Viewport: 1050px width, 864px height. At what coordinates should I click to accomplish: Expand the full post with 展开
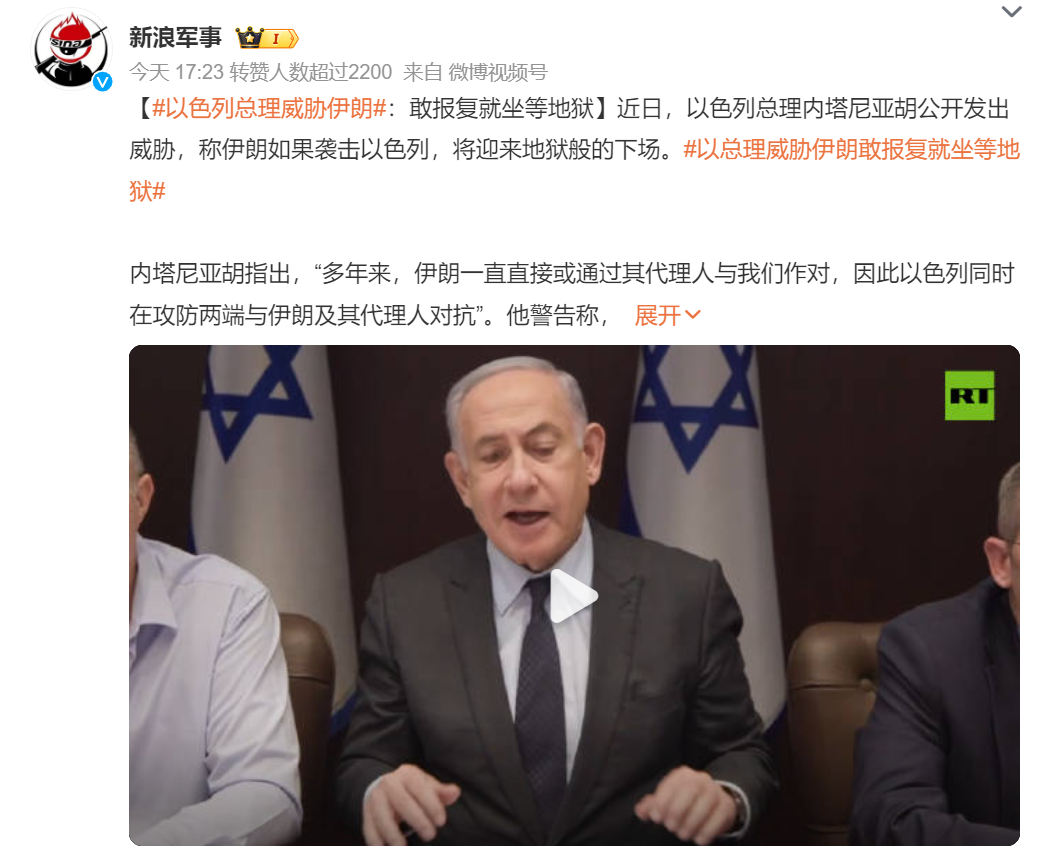pos(657,315)
